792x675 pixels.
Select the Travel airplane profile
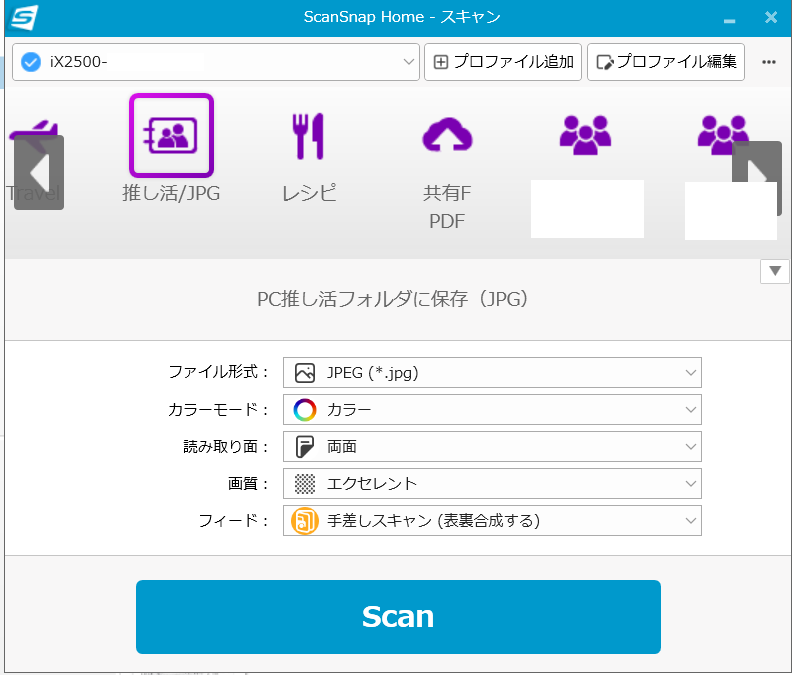pyautogui.click(x=34, y=132)
